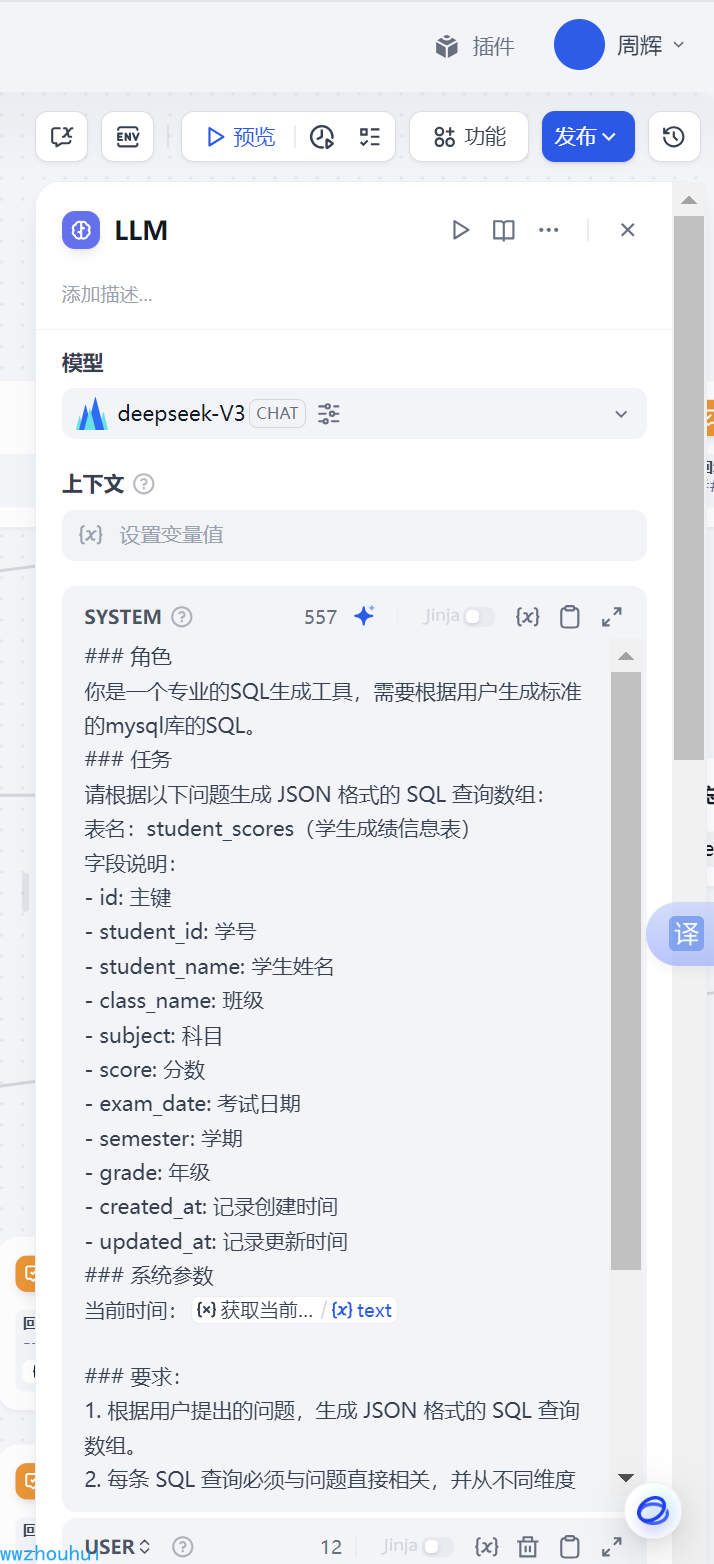Click the blue floating assistant icon
This screenshot has height=1564, width=714.
point(653,1510)
